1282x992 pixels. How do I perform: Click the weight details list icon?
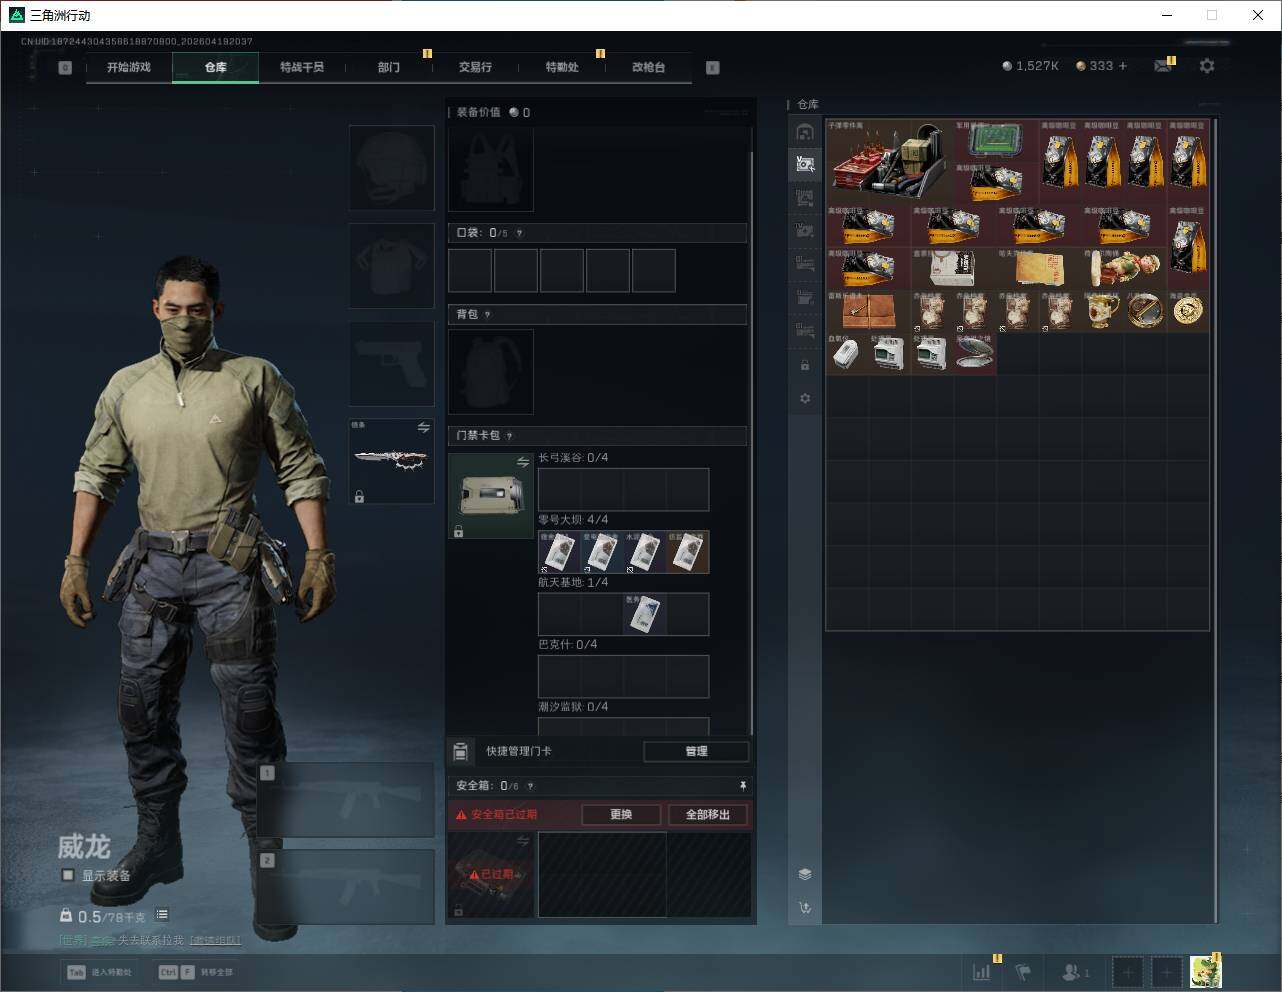tap(162, 915)
